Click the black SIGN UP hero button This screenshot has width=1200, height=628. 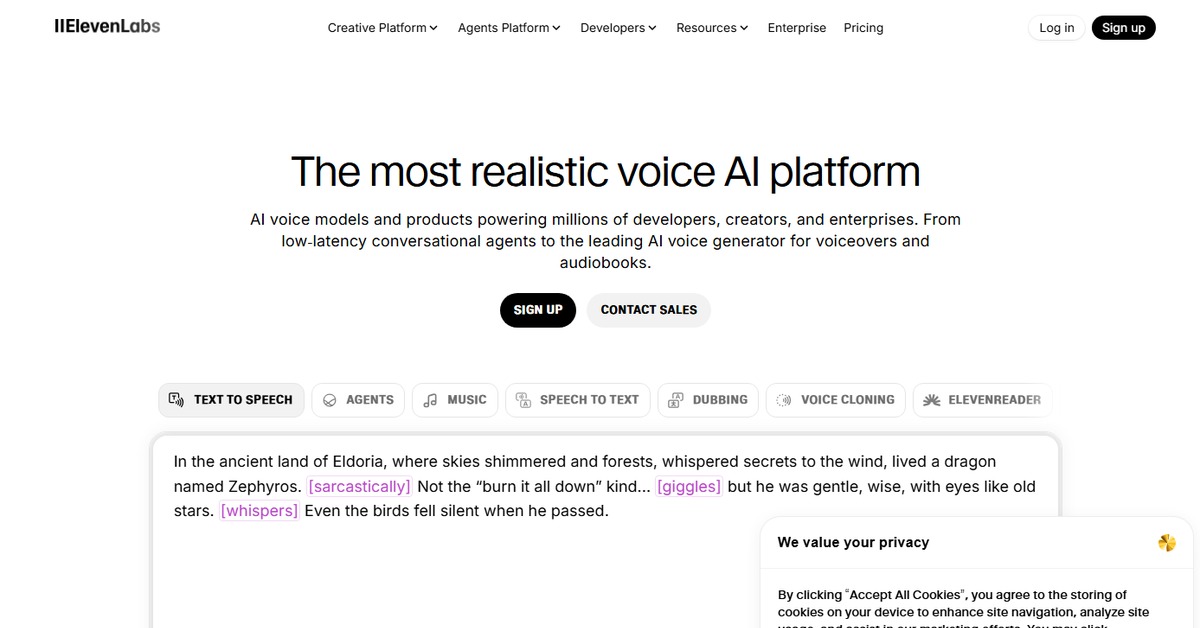538,310
